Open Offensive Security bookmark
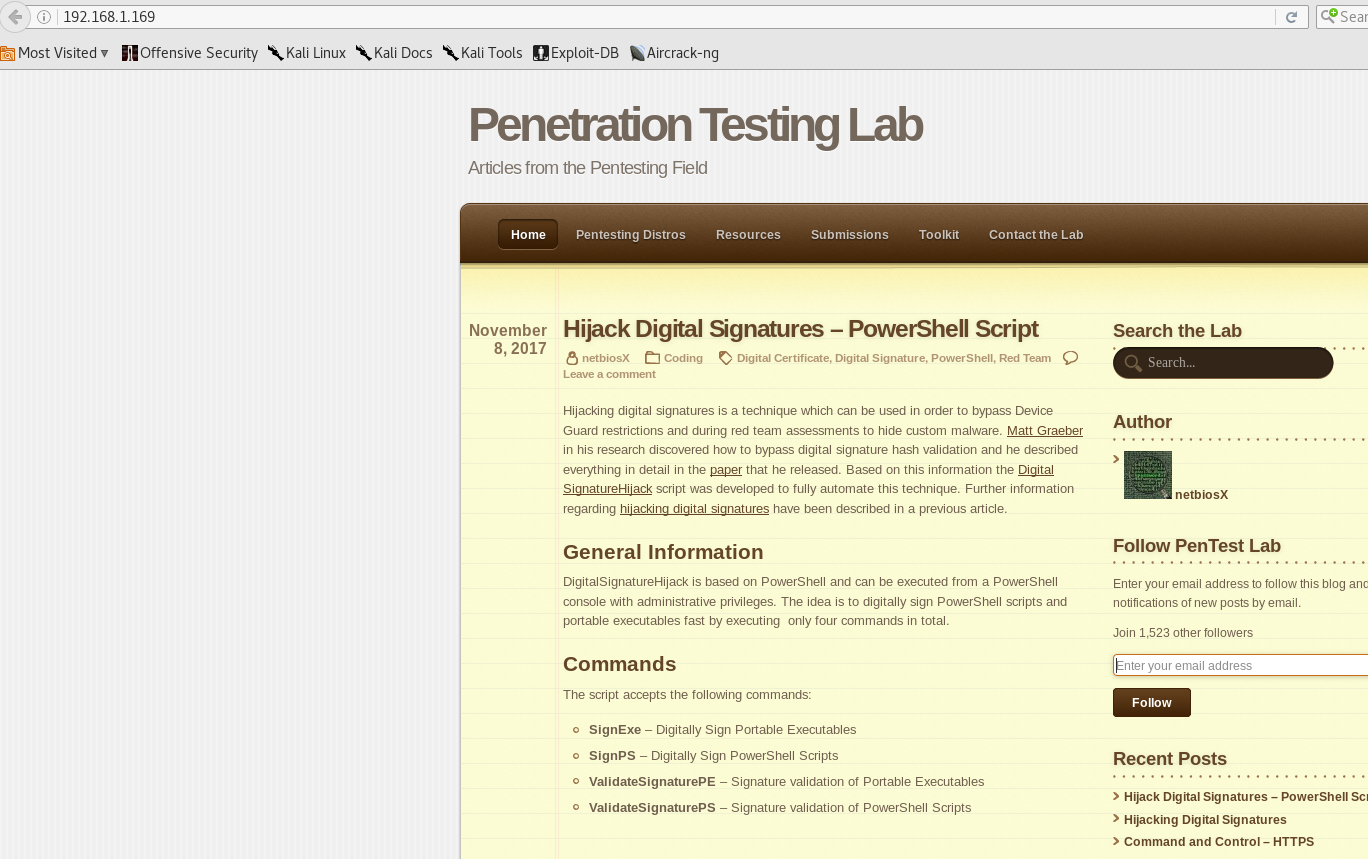1368x859 pixels. tap(190, 53)
